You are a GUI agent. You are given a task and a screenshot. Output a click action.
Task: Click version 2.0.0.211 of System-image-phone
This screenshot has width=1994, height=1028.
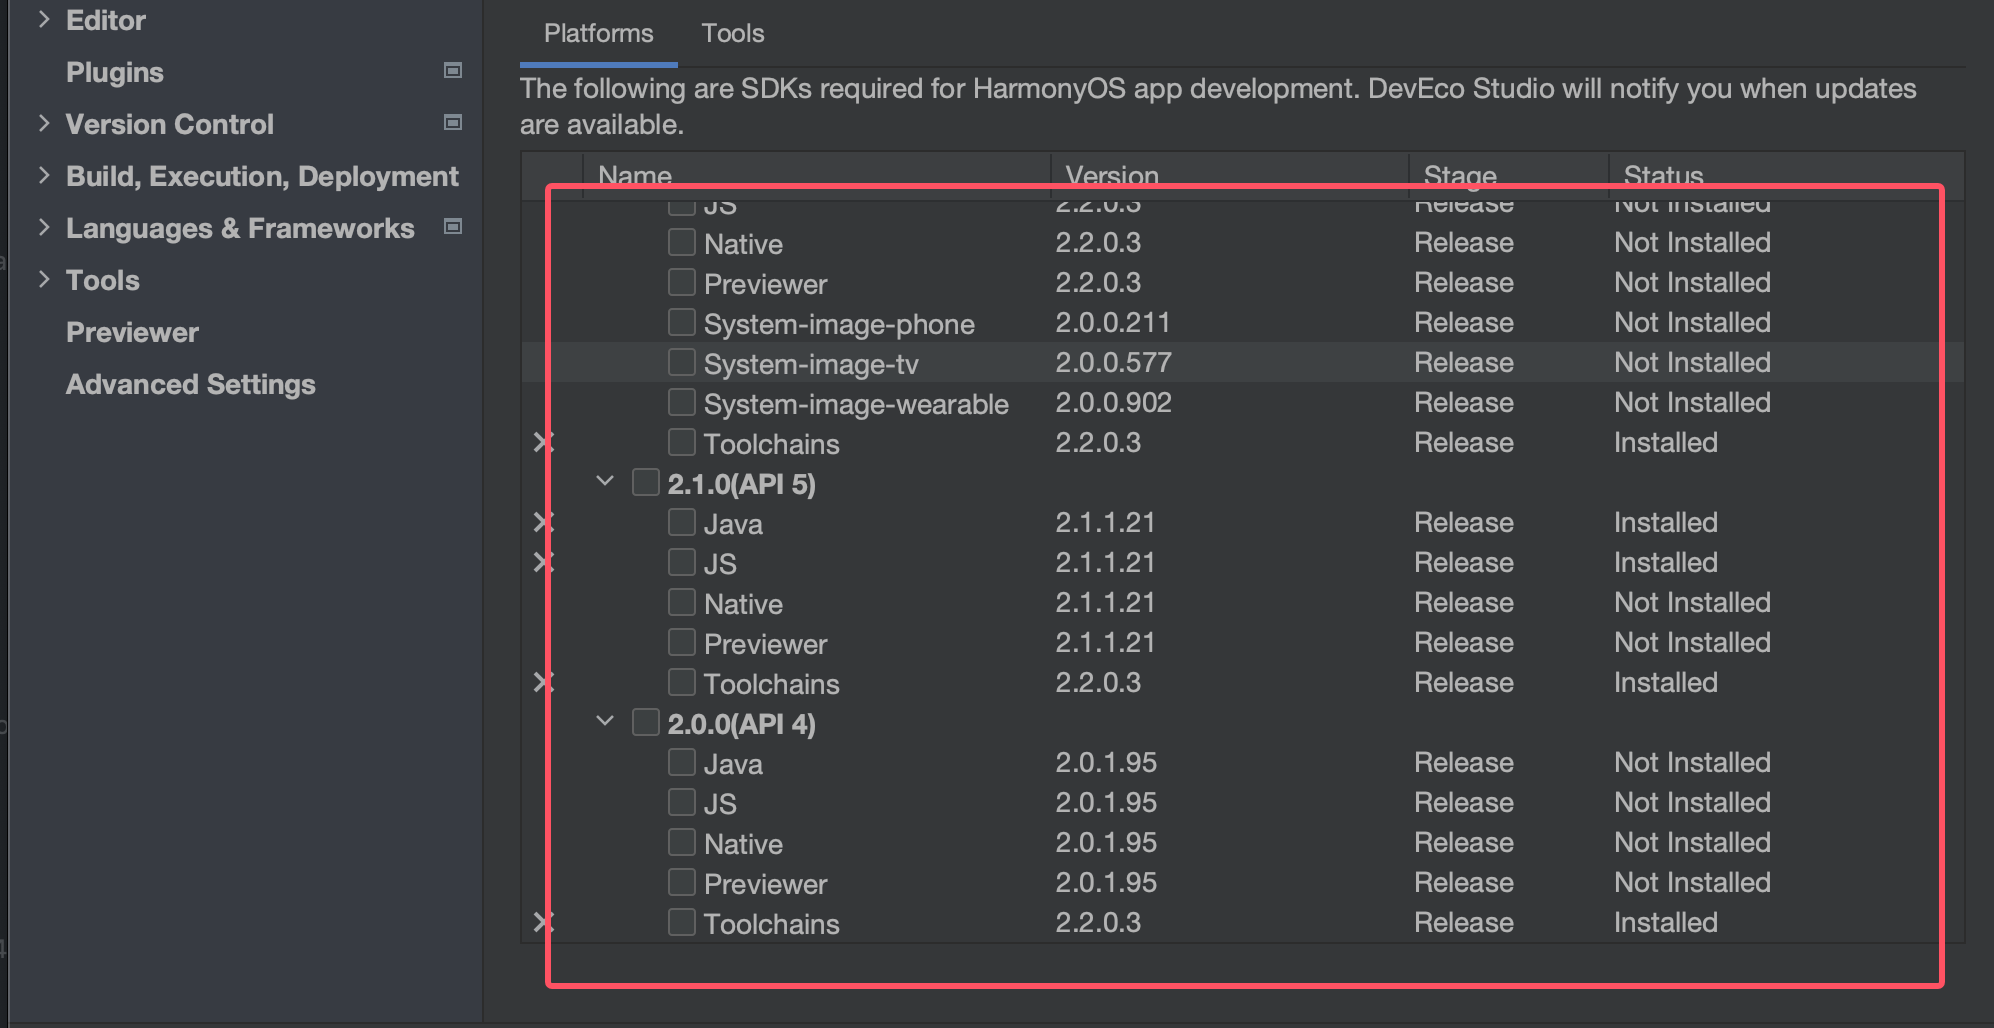pyautogui.click(x=1113, y=322)
